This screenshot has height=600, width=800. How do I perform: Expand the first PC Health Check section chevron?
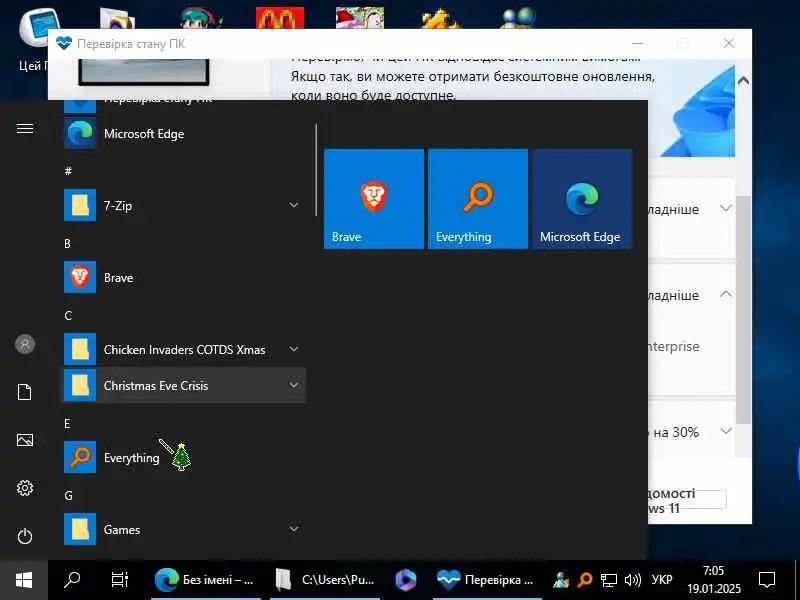pos(726,208)
